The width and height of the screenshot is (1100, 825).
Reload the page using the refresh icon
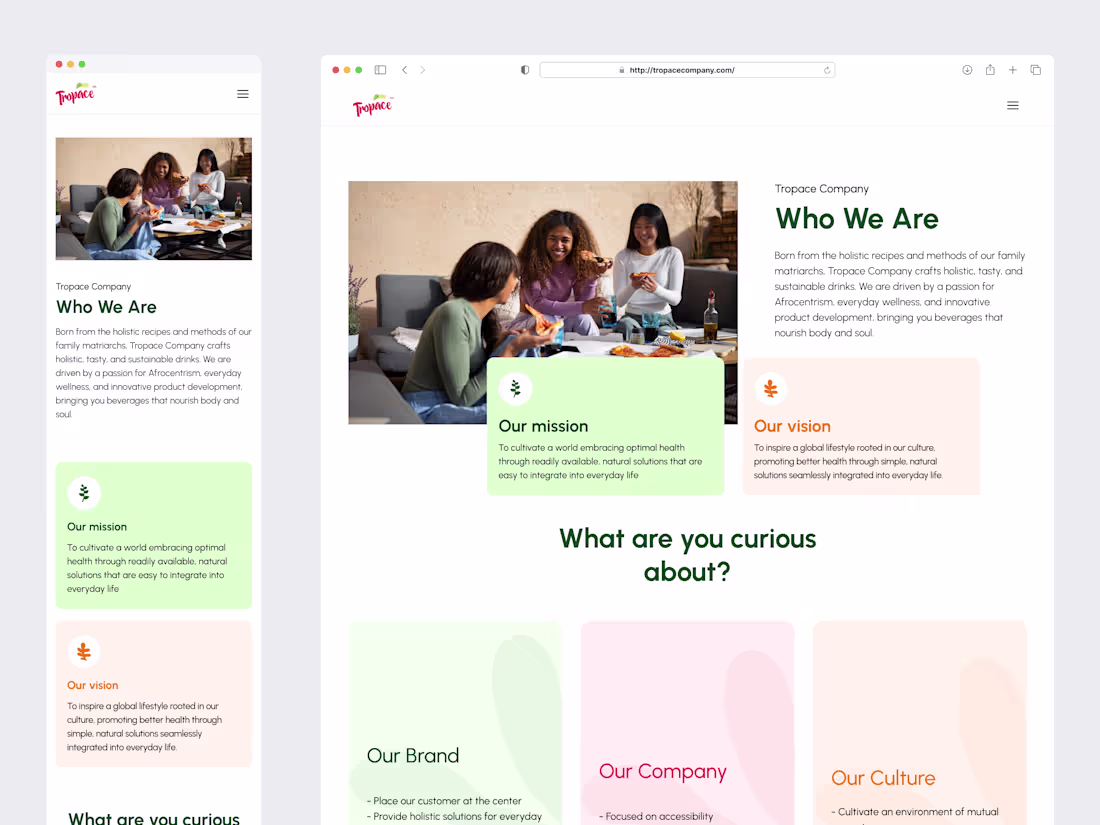click(827, 70)
